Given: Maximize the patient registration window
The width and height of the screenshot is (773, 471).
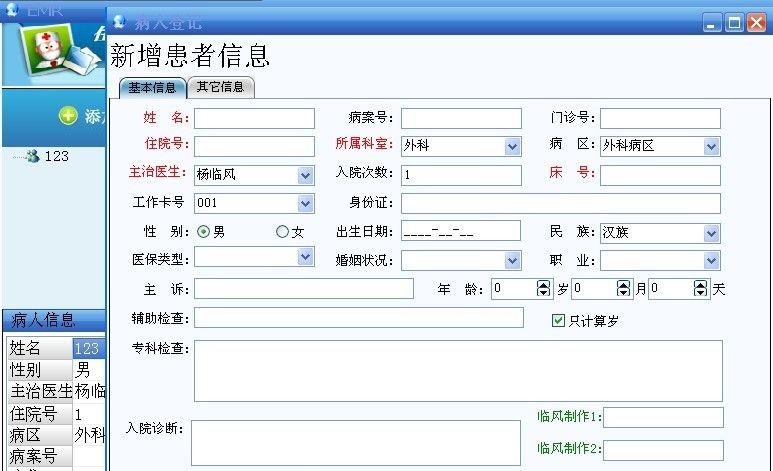Looking at the screenshot, I should [734, 23].
